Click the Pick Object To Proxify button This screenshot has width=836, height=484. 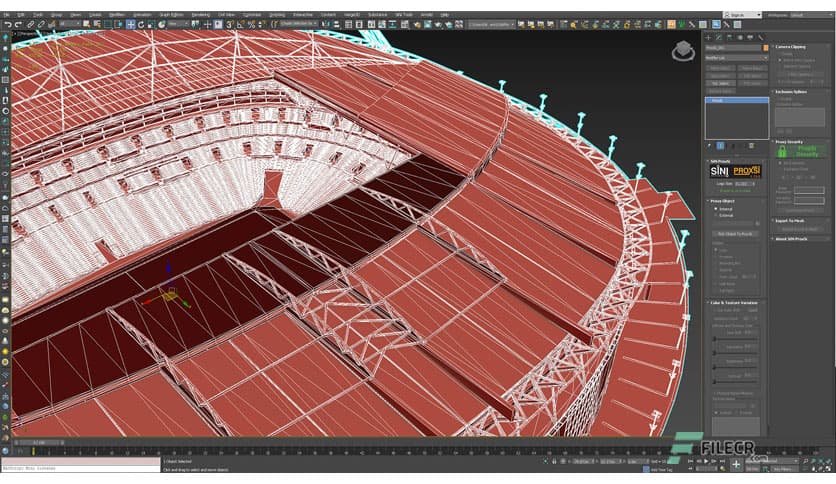pyautogui.click(x=735, y=233)
